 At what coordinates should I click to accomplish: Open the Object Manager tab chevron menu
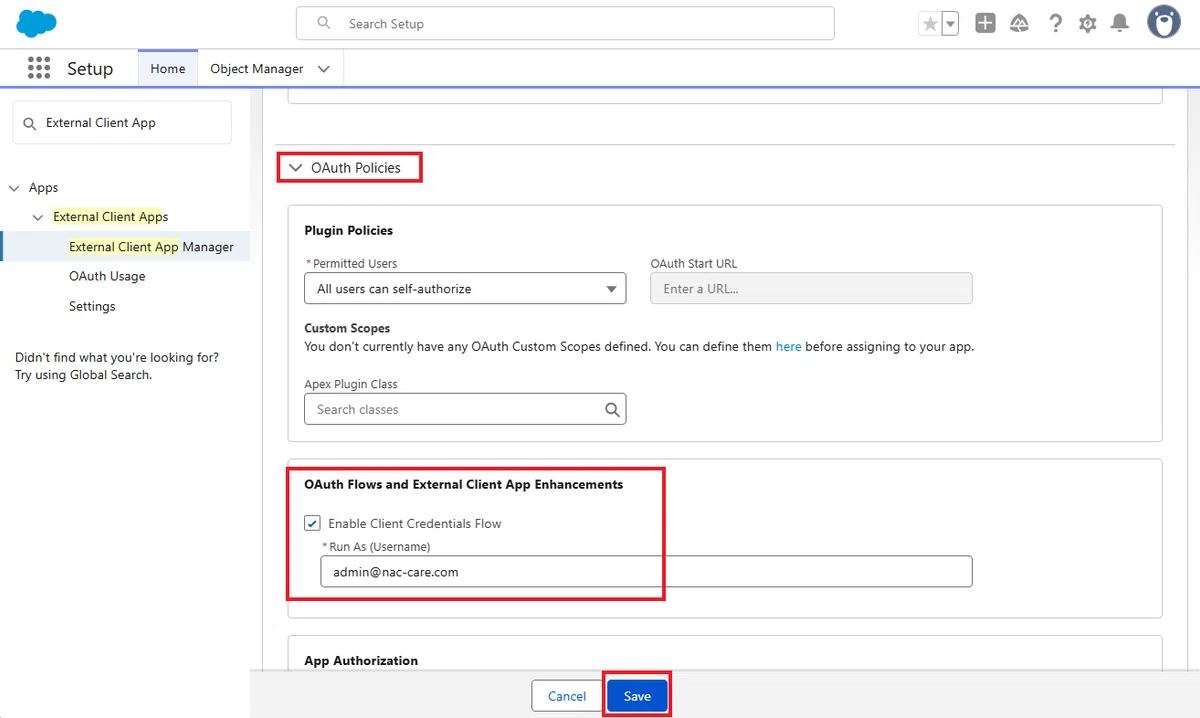[x=323, y=69]
